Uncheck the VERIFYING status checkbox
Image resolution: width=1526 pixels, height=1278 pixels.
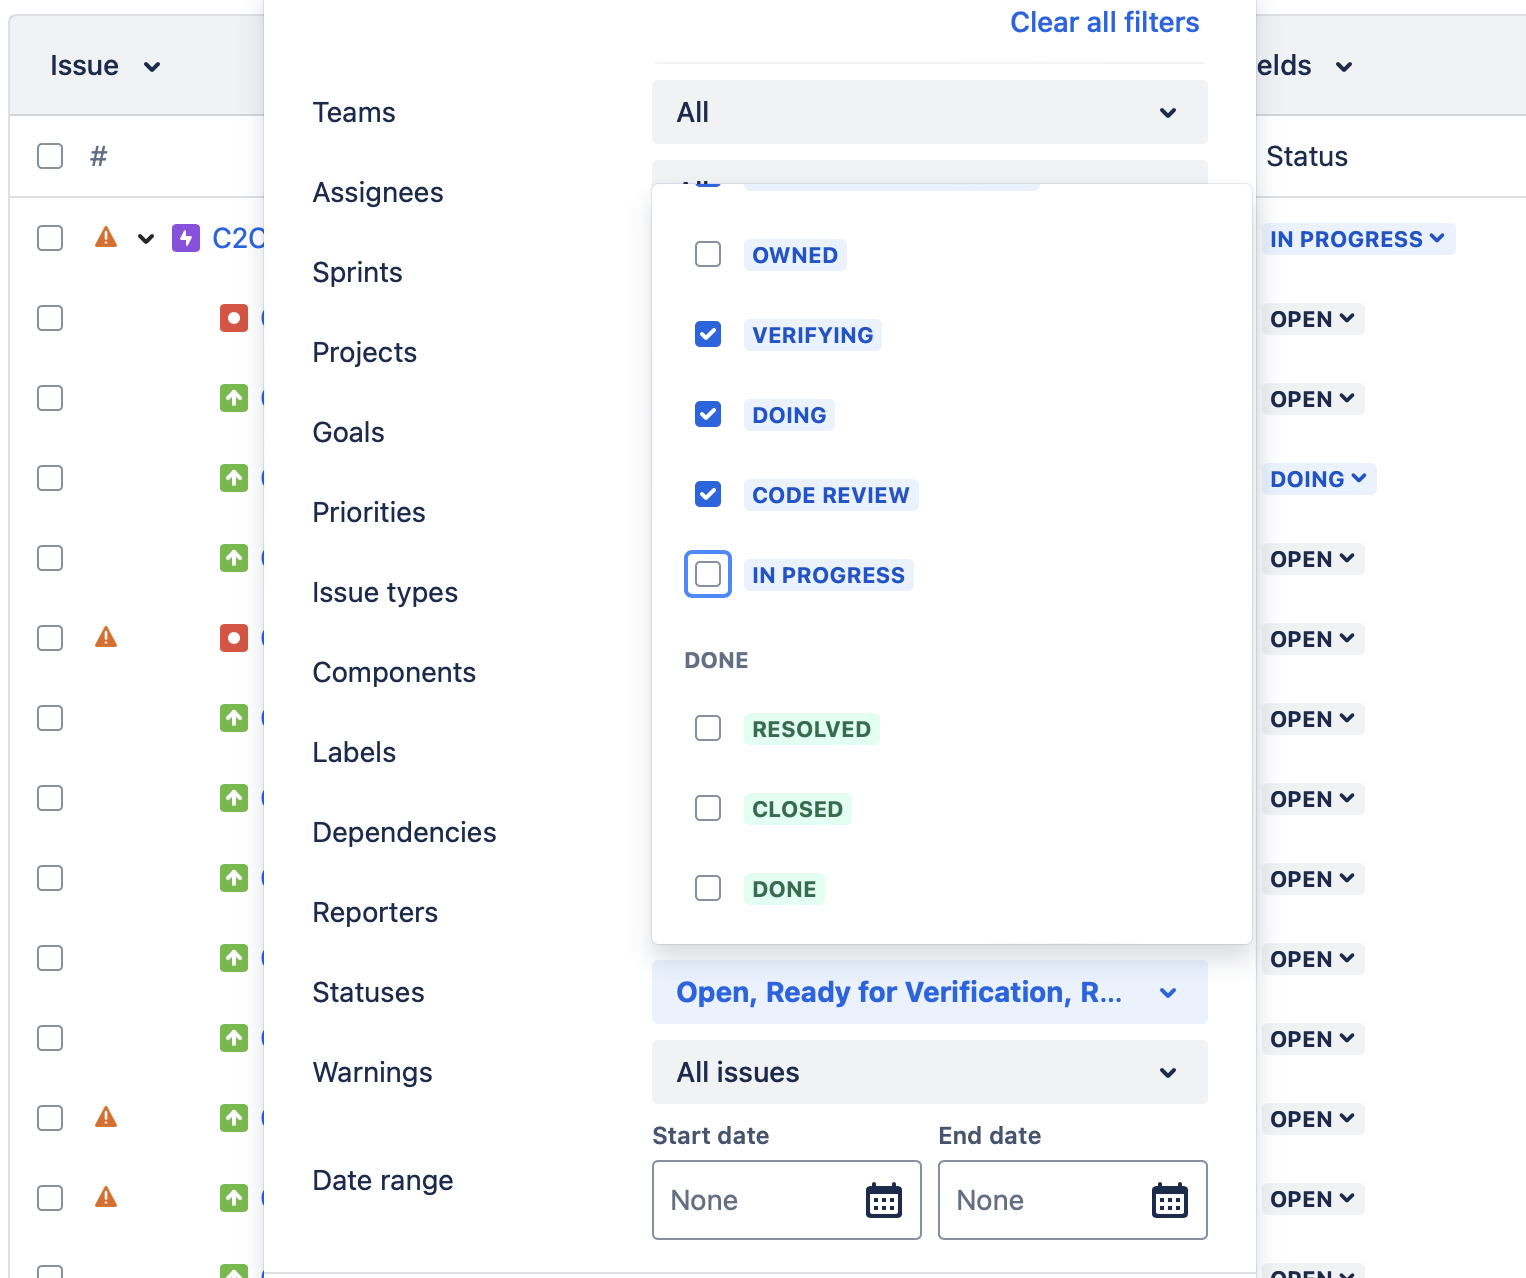point(708,334)
